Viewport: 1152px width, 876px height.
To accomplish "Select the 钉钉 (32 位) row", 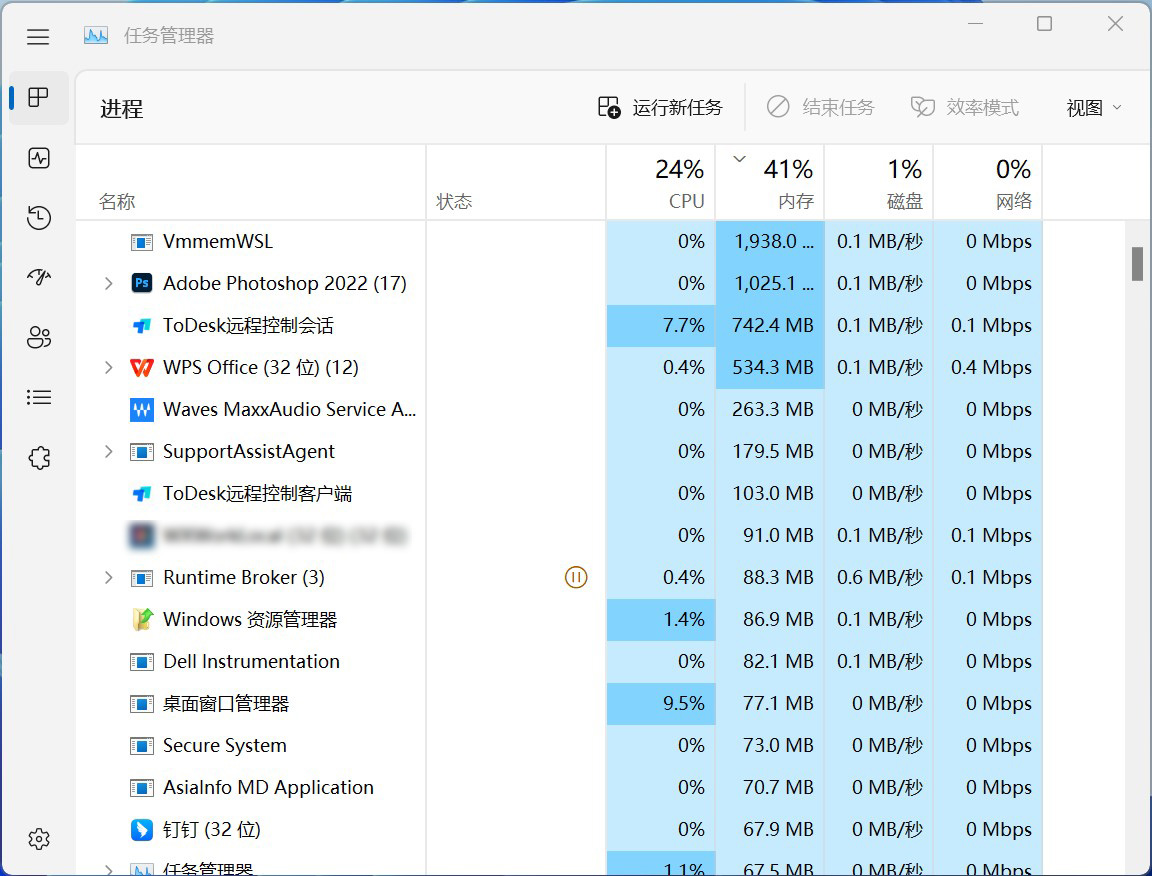I will pos(559,830).
